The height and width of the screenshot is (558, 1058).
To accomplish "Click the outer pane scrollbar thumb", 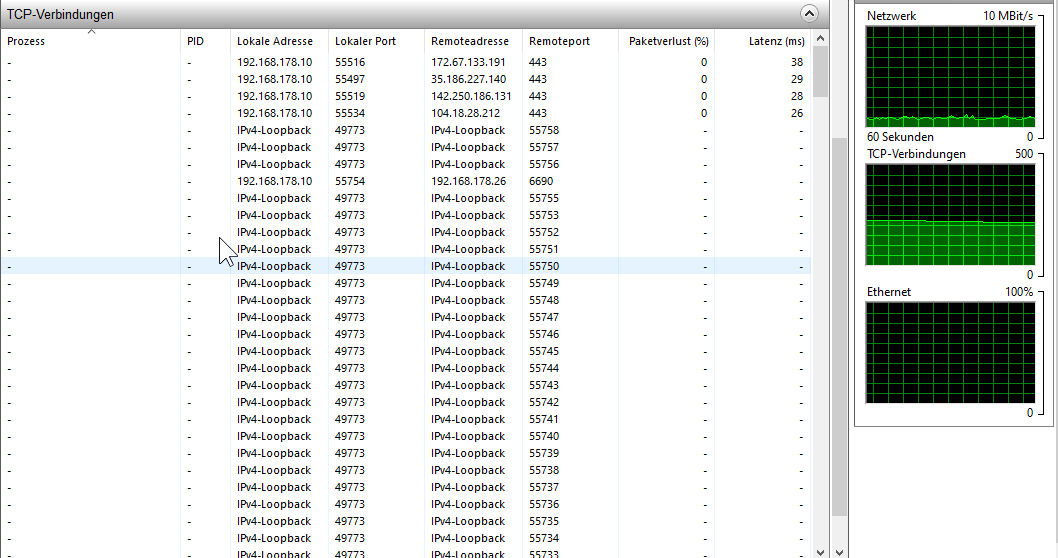I will point(839,327).
